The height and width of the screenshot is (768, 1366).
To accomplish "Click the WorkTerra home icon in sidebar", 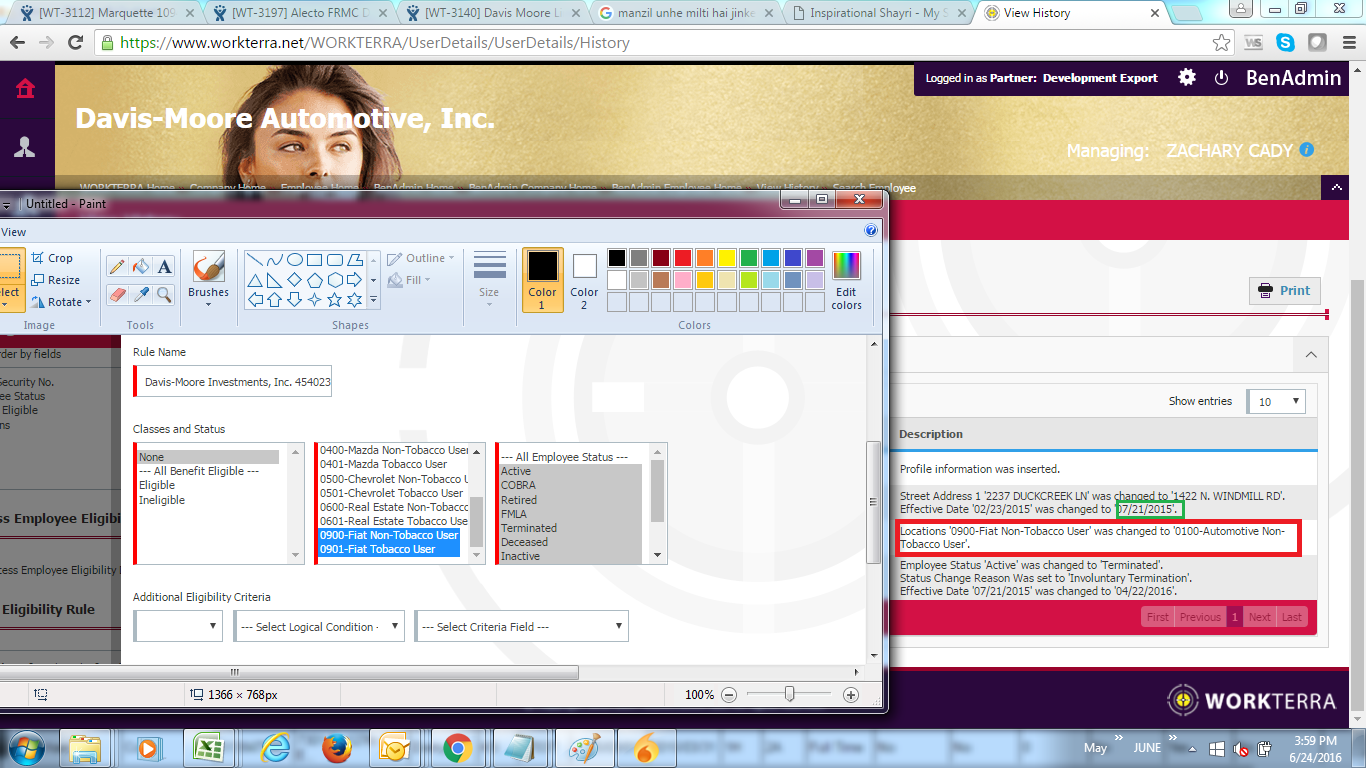I will click(25, 88).
